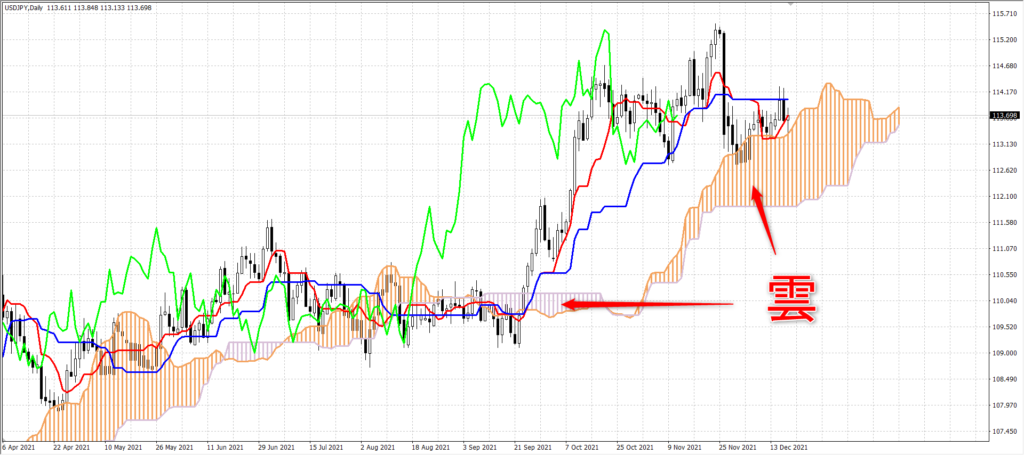Select the green Chikou span peak near October

[x=605, y=31]
